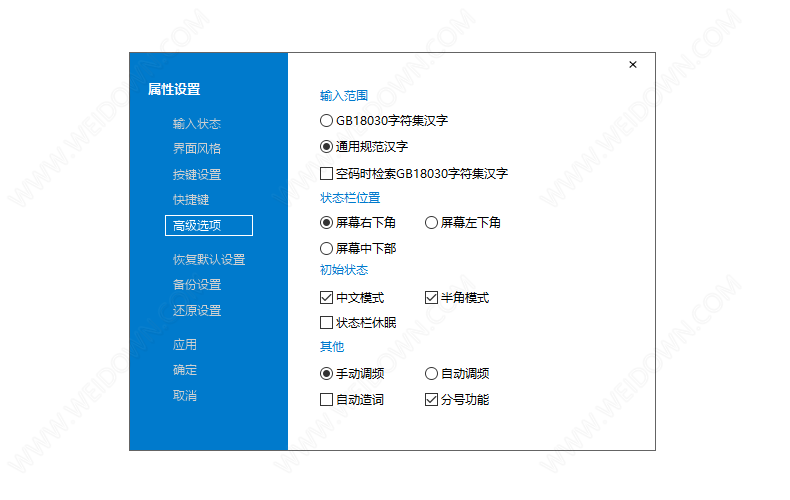Switch to the 界面风格 page
This screenshot has width=790, height=500.
point(197,149)
